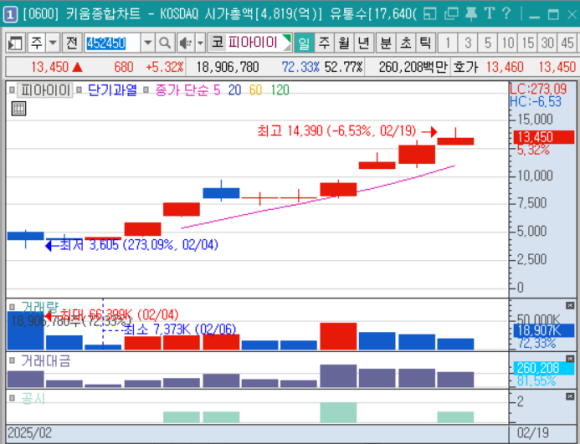This screenshot has width=580, height=444.
Task: Close the 거래량 volume panel
Action: 570,306
